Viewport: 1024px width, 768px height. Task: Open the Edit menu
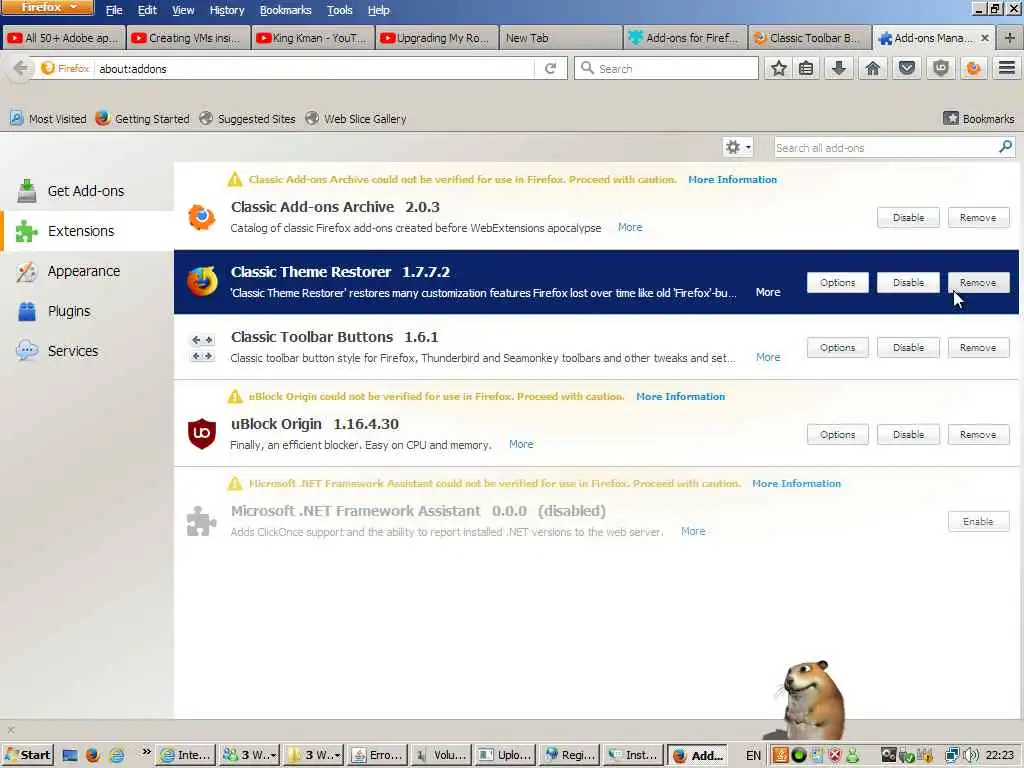(147, 10)
